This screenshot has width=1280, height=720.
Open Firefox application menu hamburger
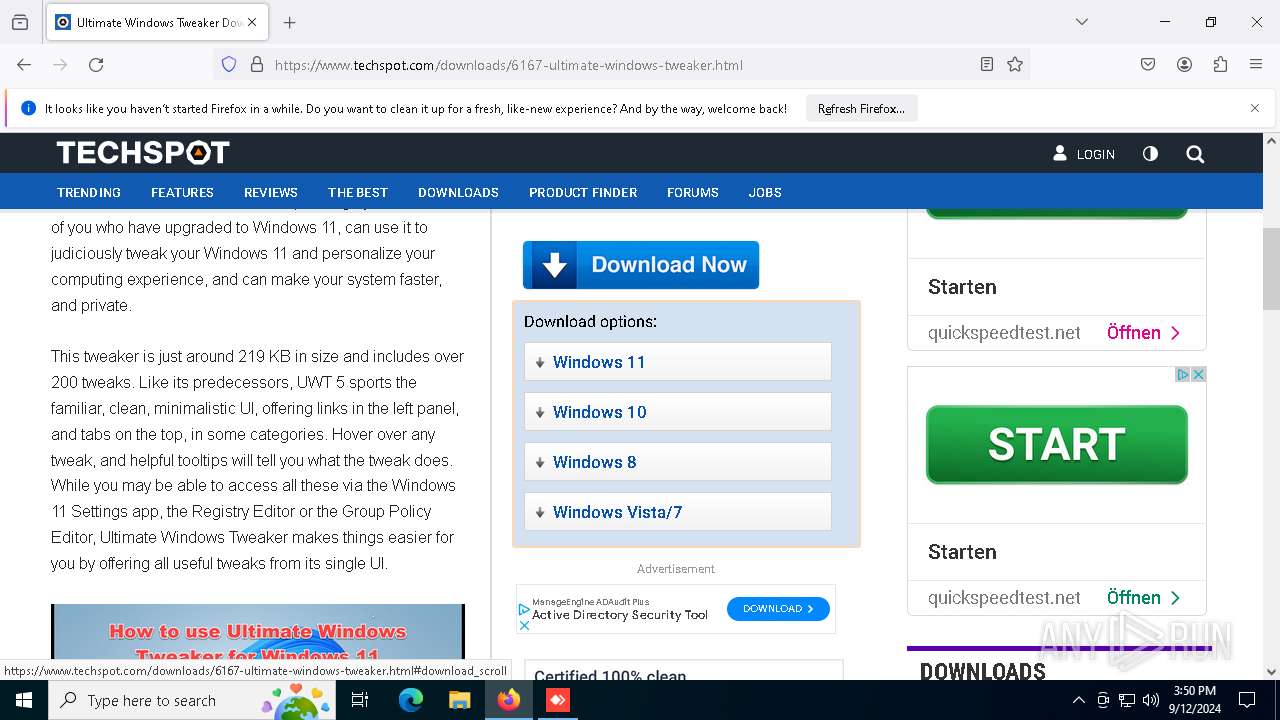coord(1256,65)
